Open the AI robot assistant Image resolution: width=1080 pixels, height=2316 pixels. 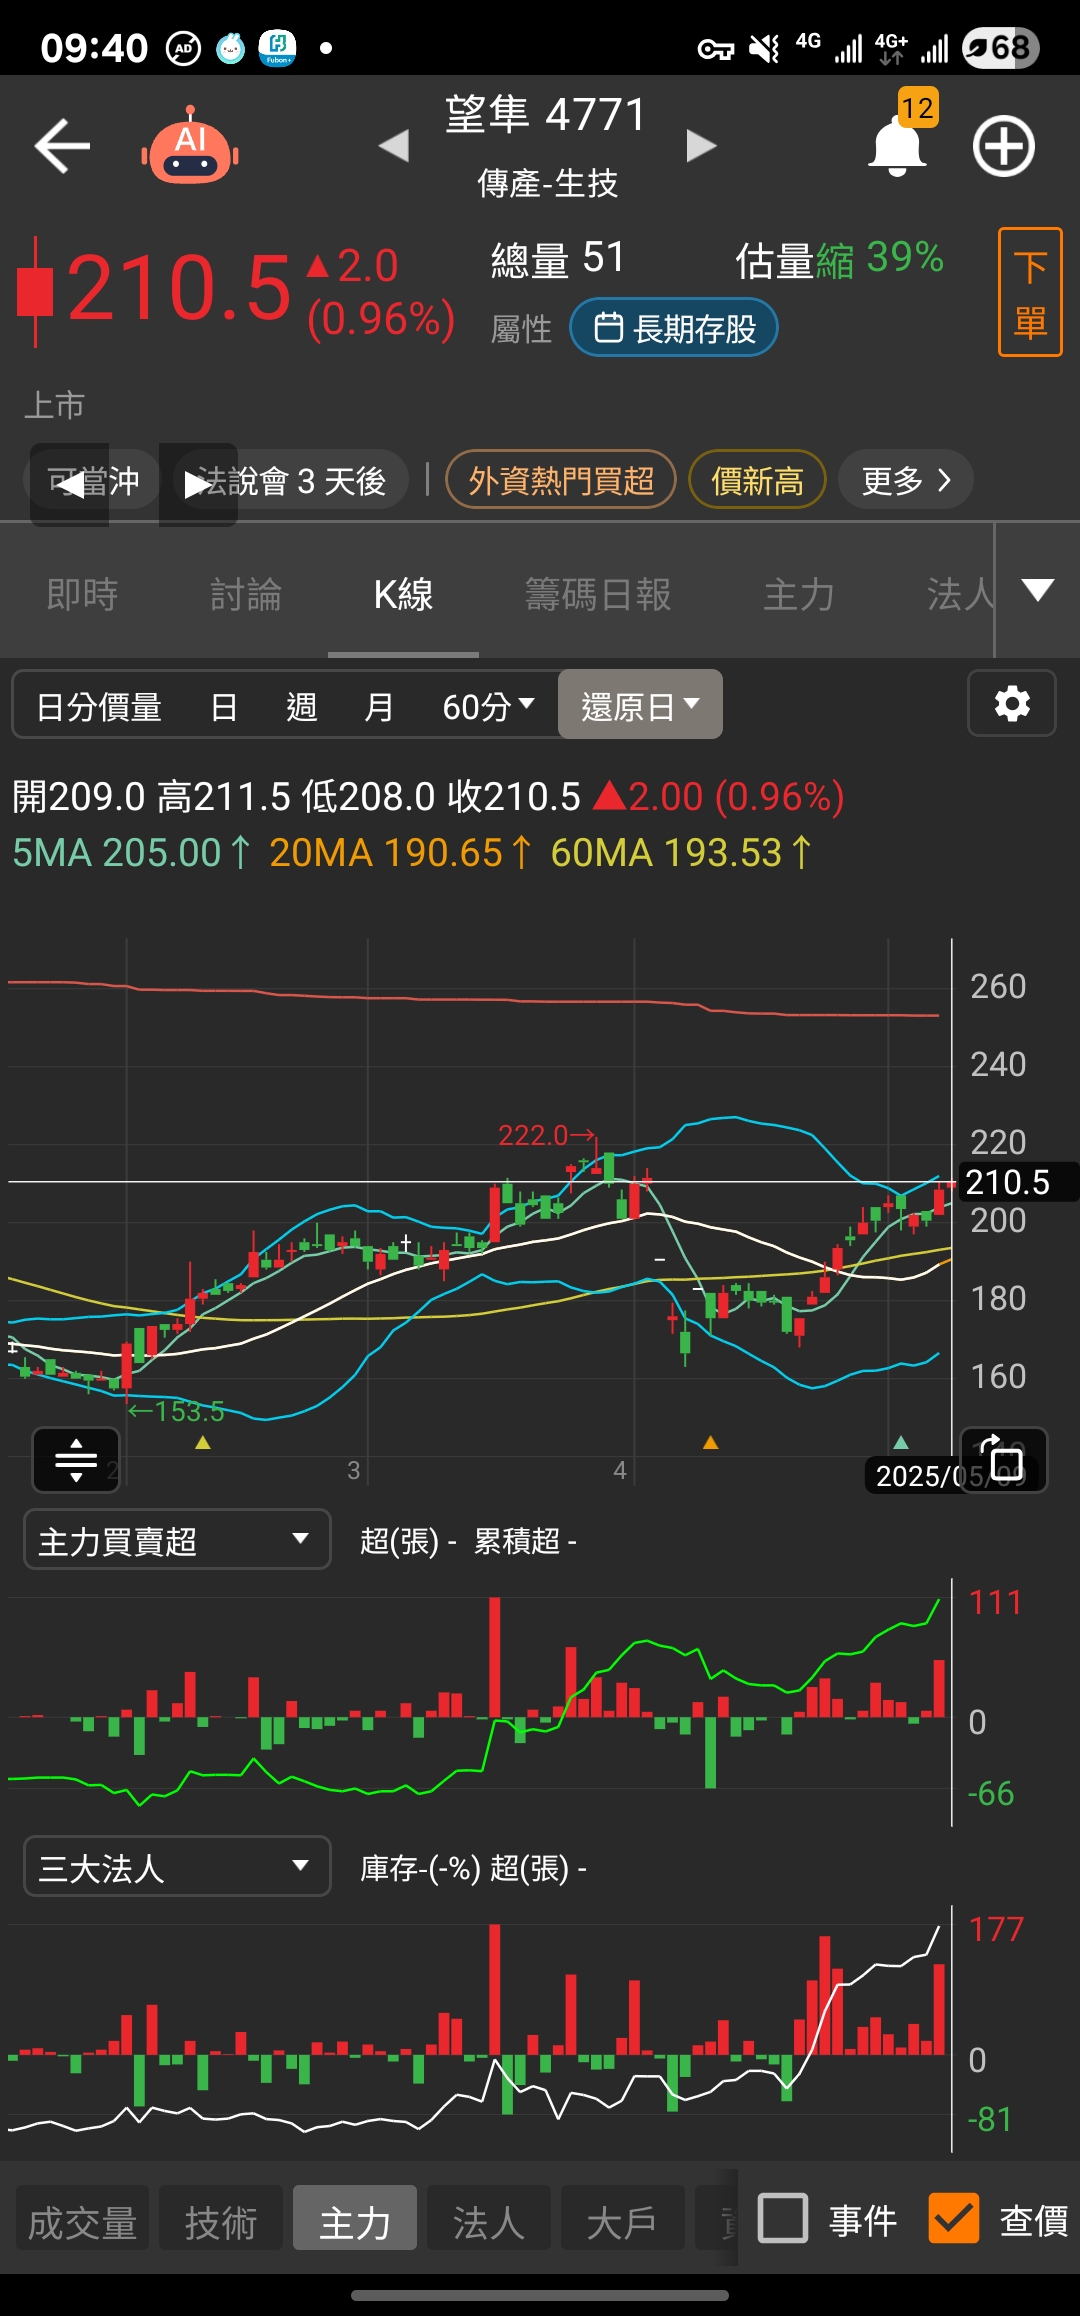click(x=190, y=146)
